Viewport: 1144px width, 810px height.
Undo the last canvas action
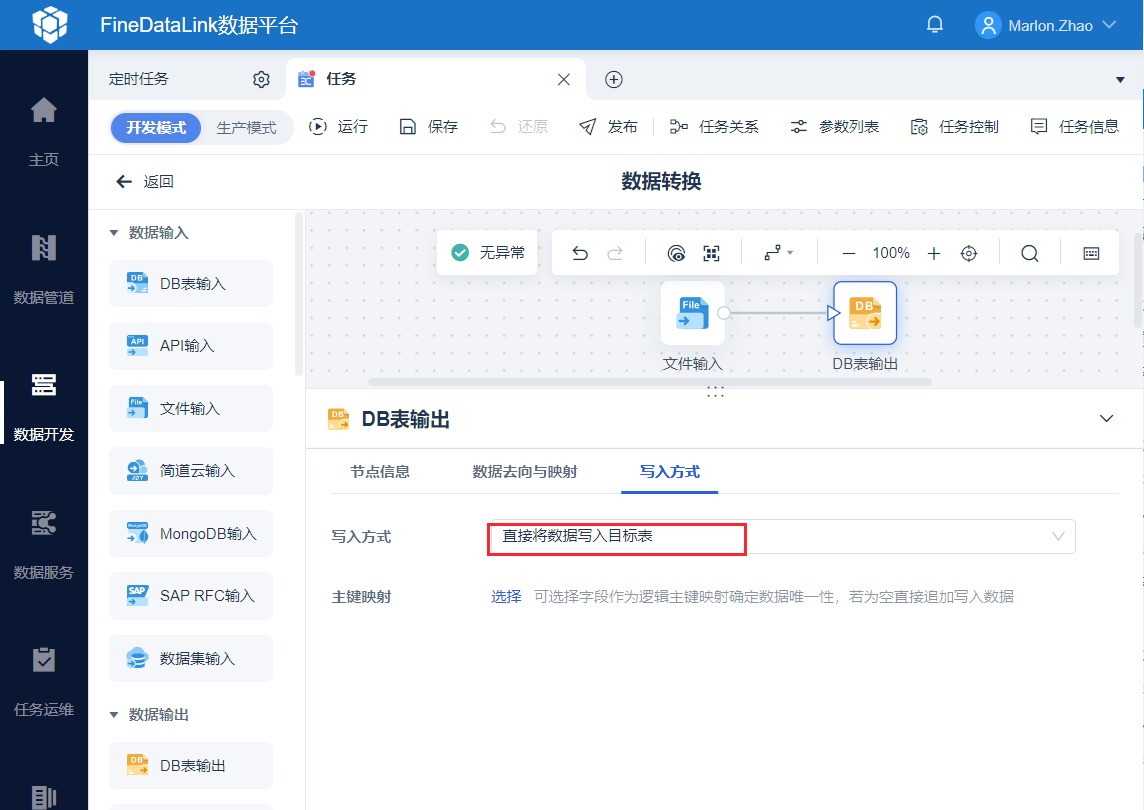(580, 253)
